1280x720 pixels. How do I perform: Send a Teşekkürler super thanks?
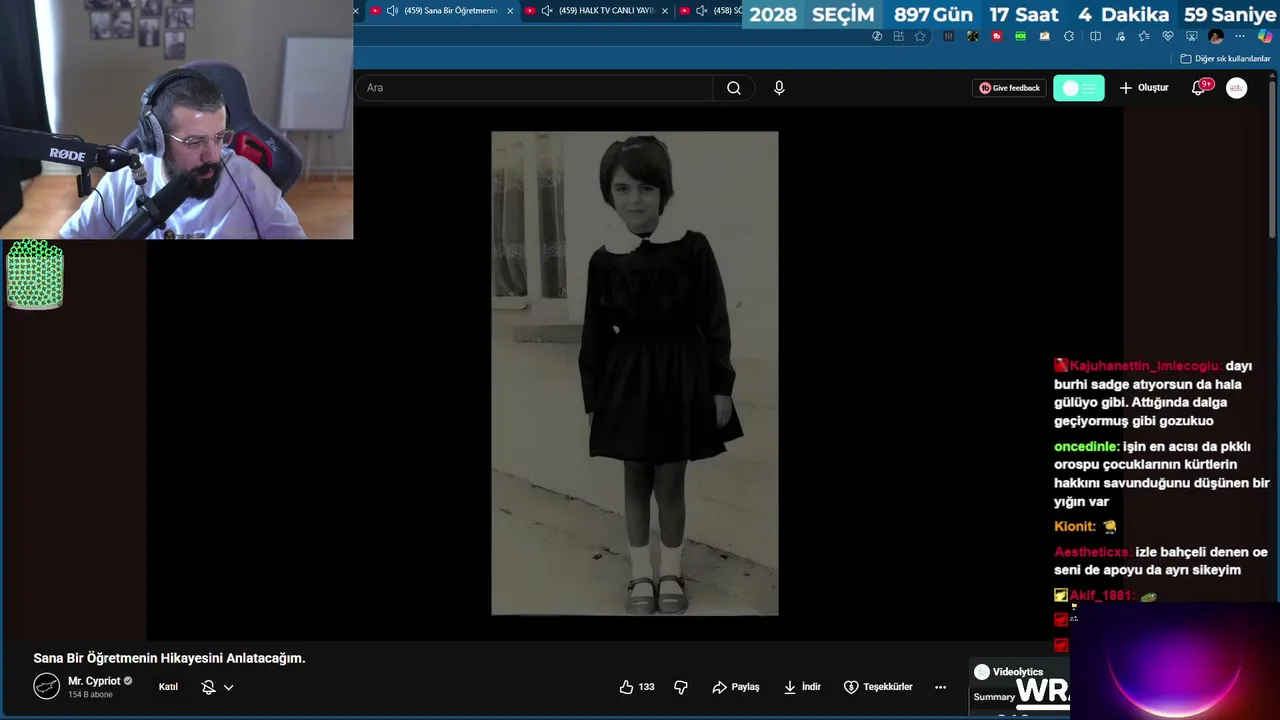[x=878, y=687]
